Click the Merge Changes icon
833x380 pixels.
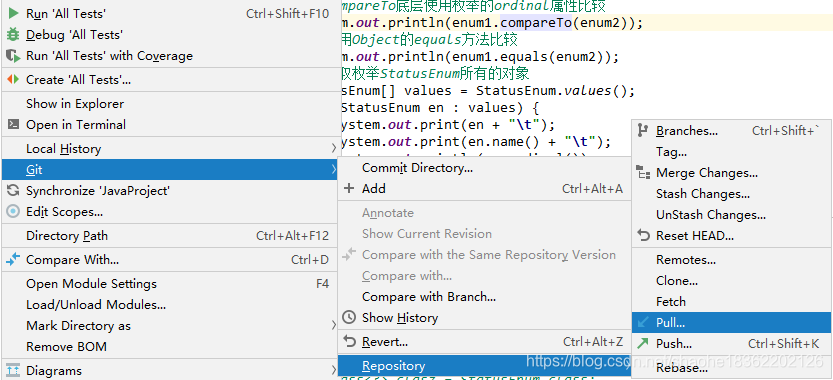pyautogui.click(x=643, y=173)
